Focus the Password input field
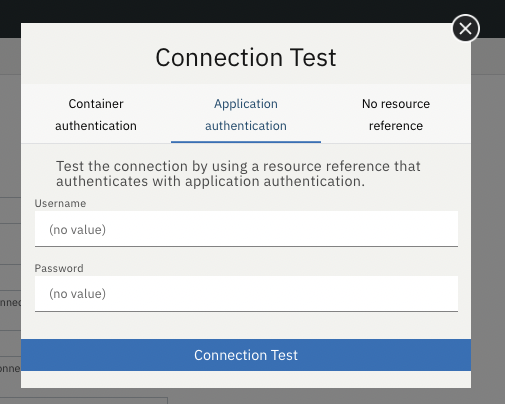This screenshot has width=505, height=404. coord(246,294)
